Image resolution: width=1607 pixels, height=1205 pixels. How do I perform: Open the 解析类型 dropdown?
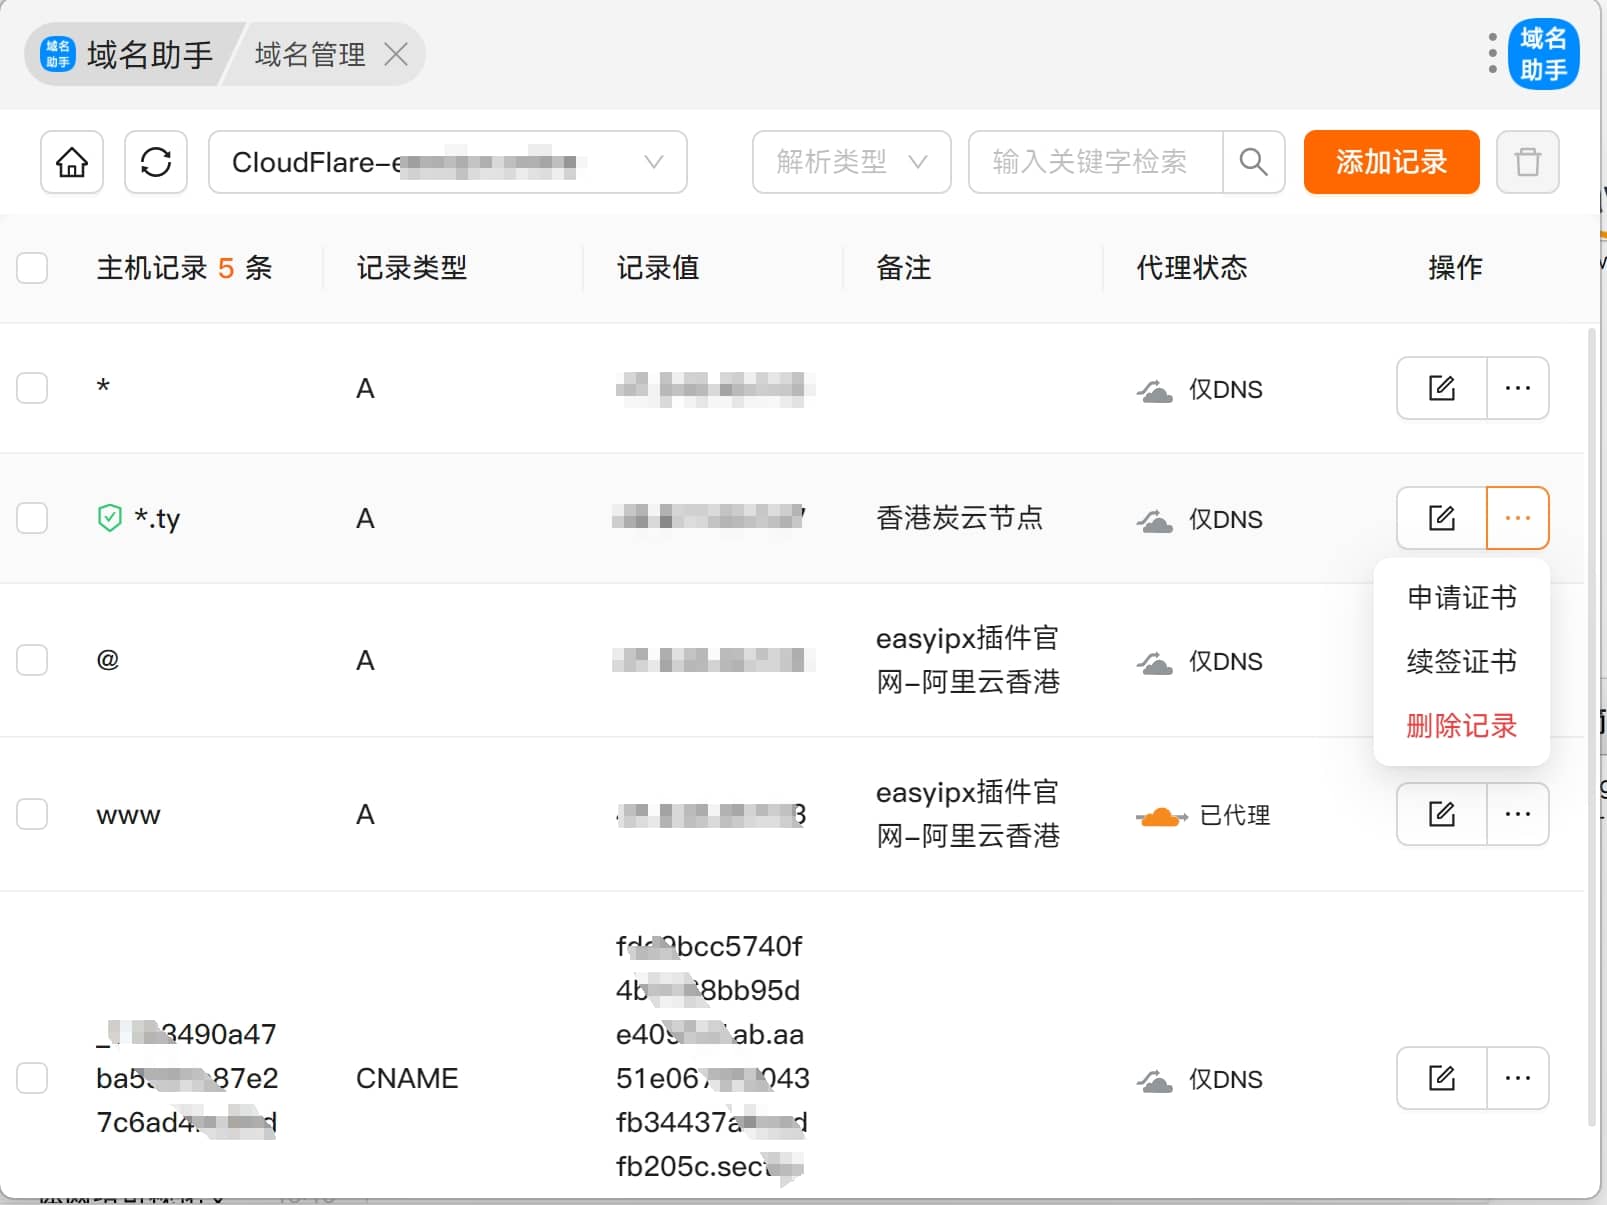[851, 162]
